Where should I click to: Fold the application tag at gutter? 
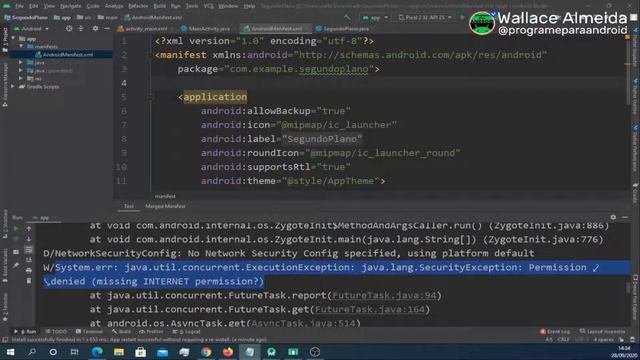pos(150,97)
